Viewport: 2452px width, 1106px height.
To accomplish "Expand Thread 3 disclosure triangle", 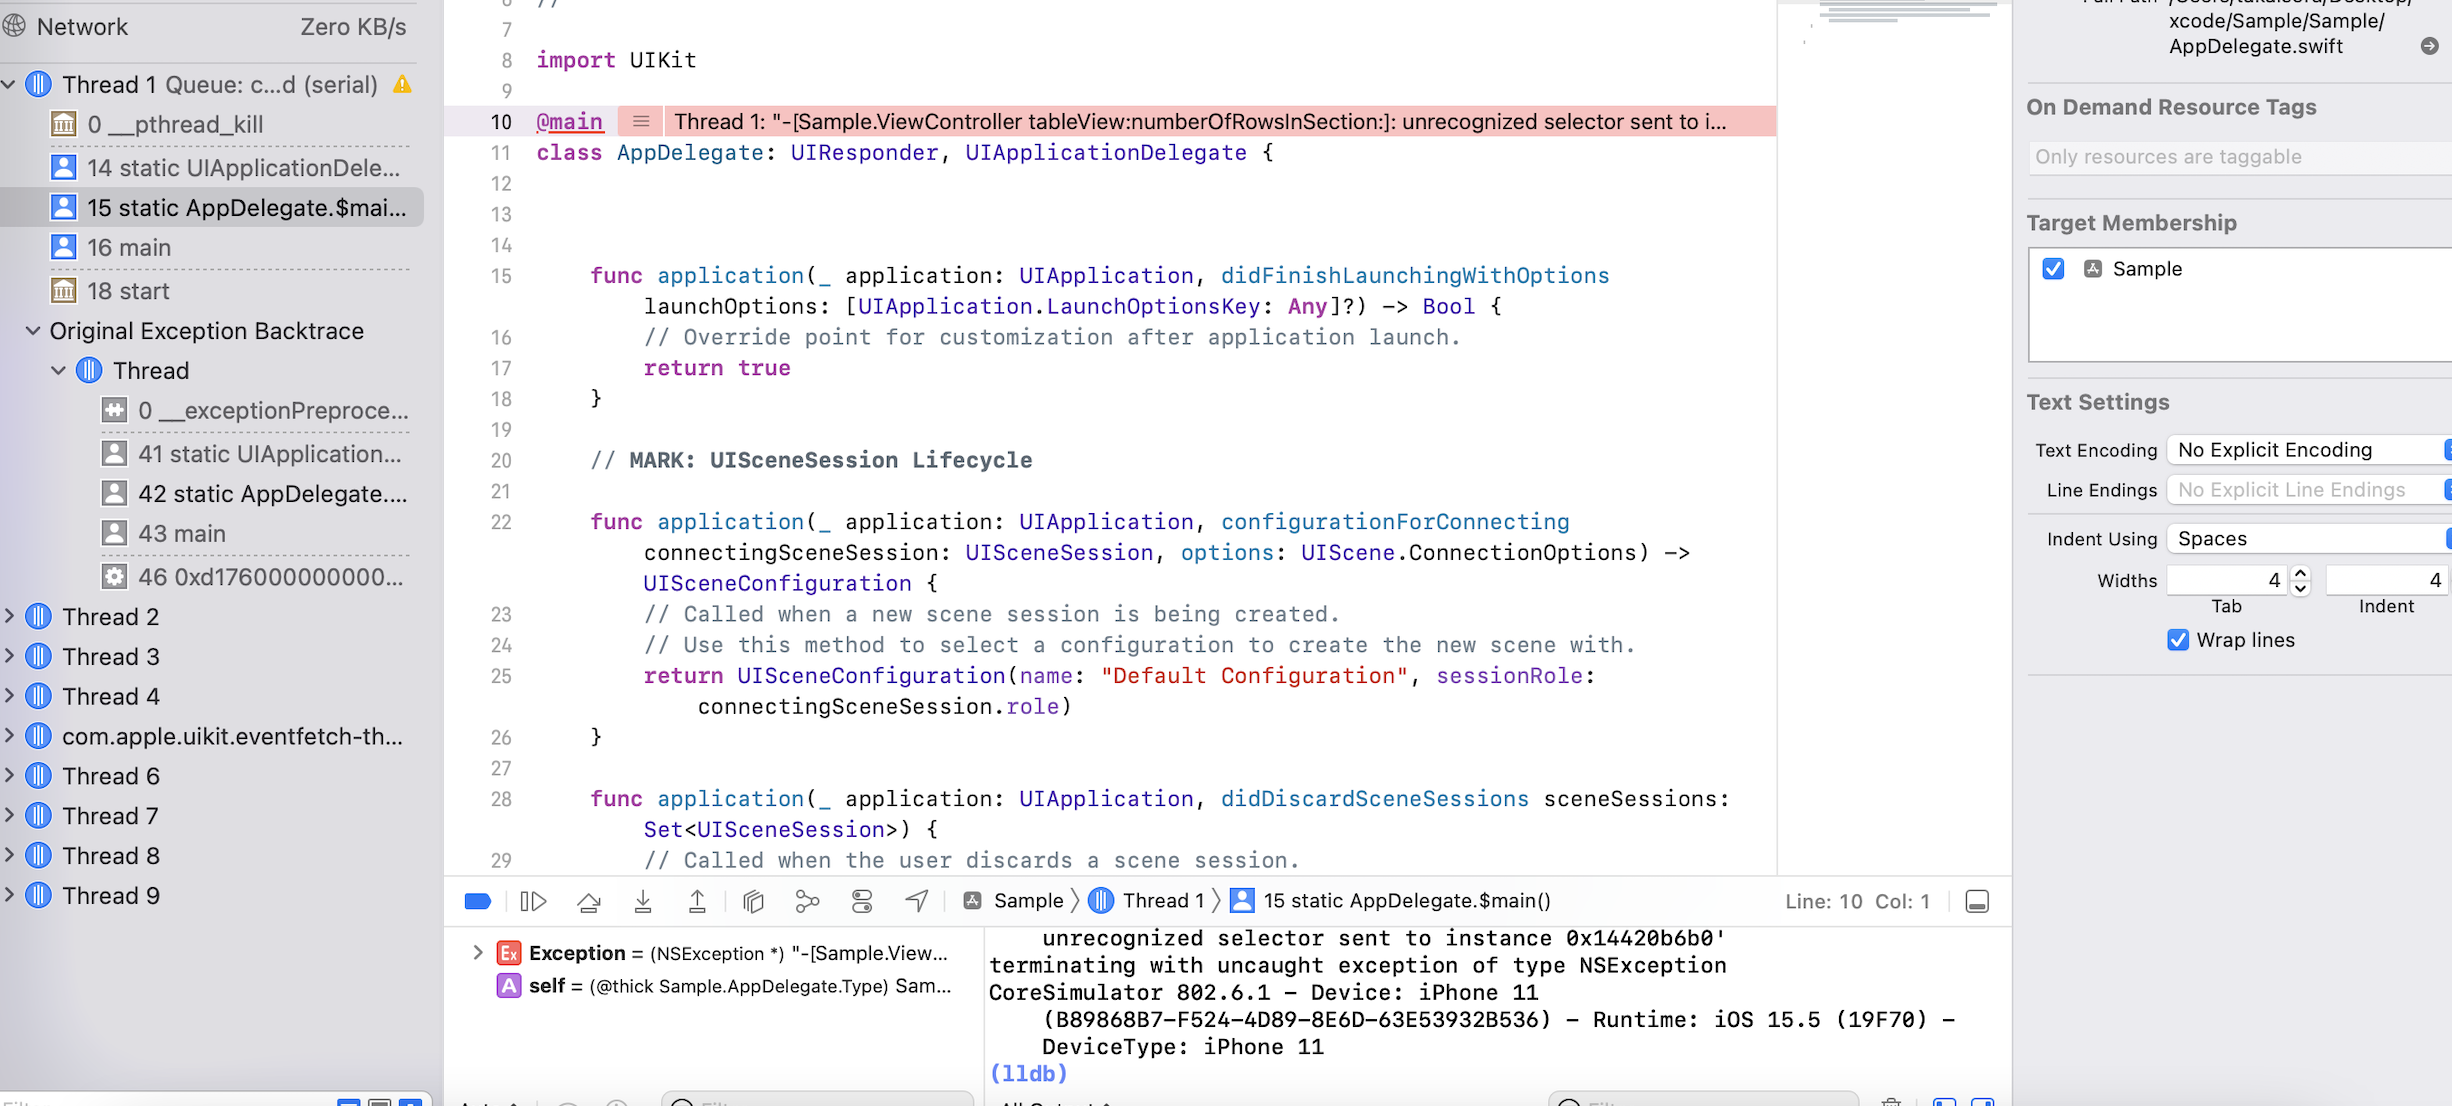I will (9, 657).
